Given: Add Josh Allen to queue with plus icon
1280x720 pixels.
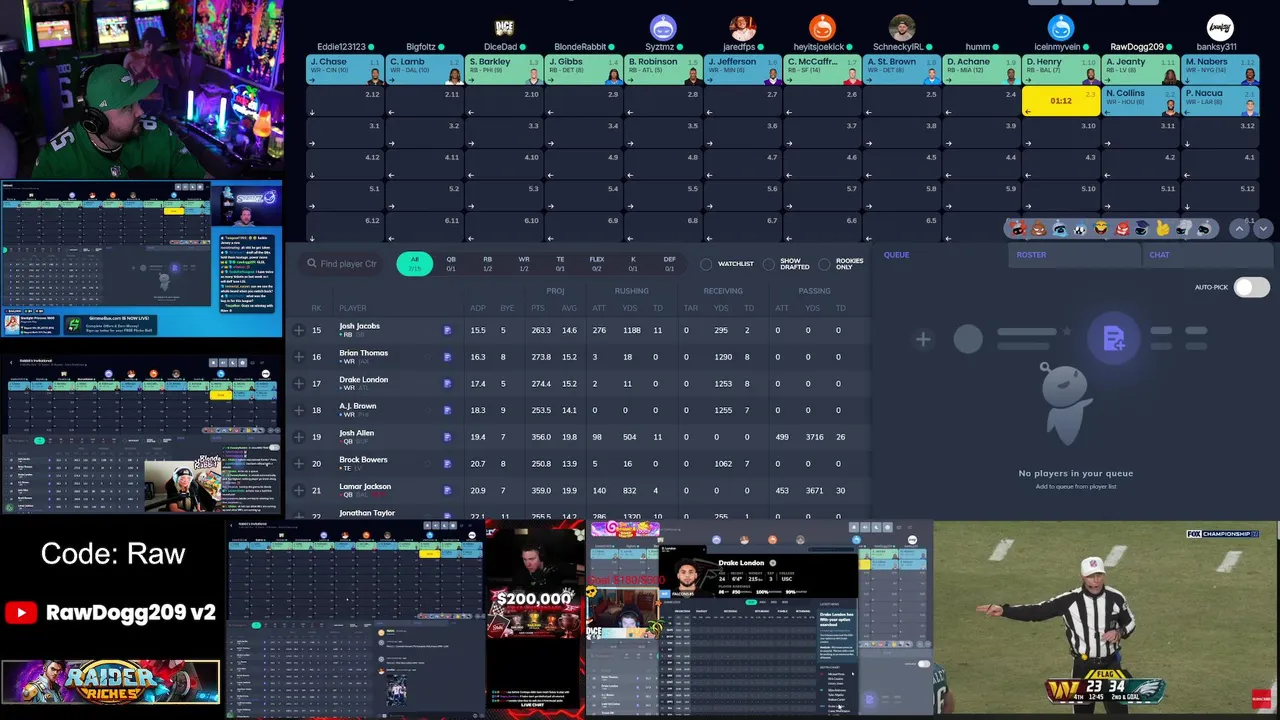Looking at the screenshot, I should [298, 437].
